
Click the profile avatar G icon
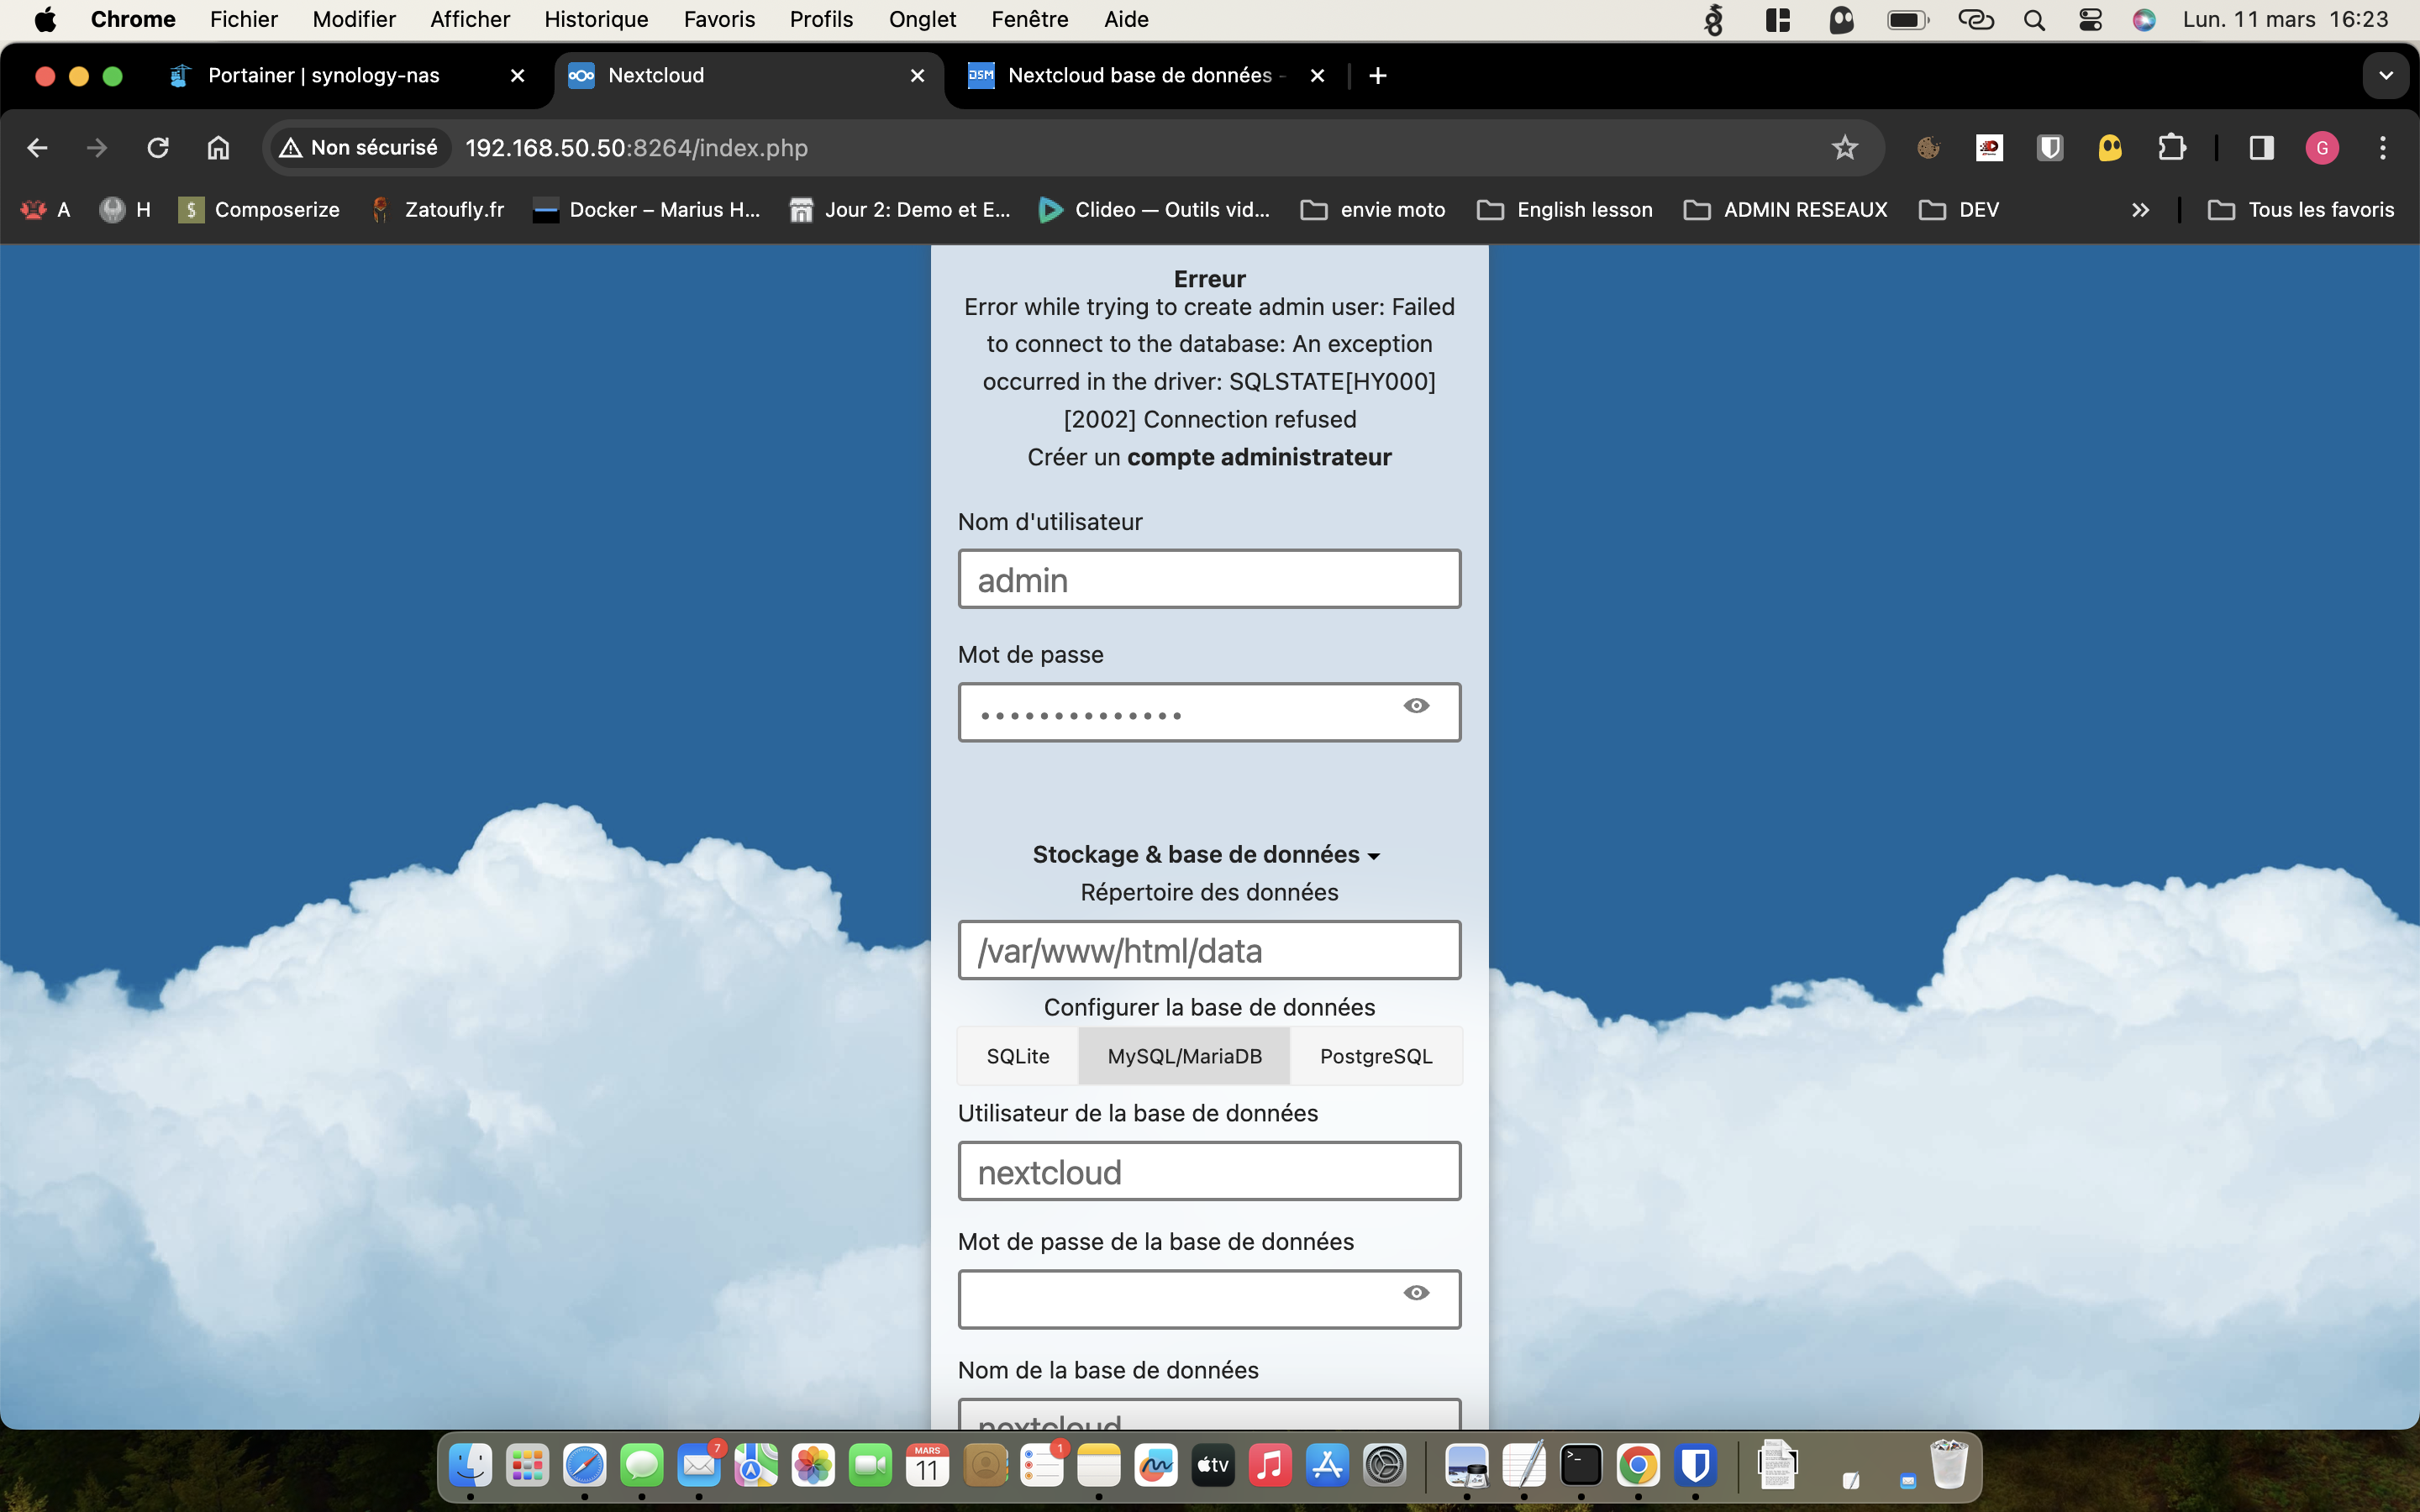point(2322,148)
